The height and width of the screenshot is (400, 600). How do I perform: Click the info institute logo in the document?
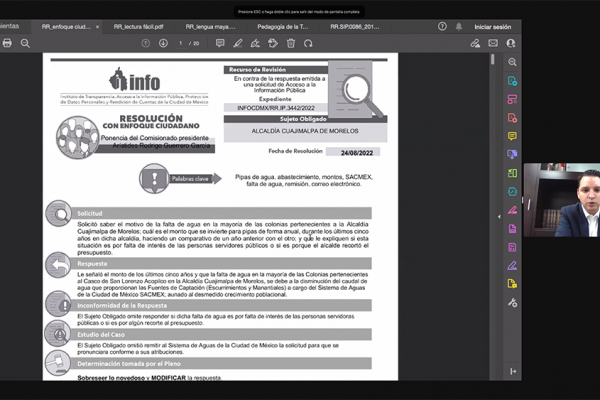coord(134,80)
